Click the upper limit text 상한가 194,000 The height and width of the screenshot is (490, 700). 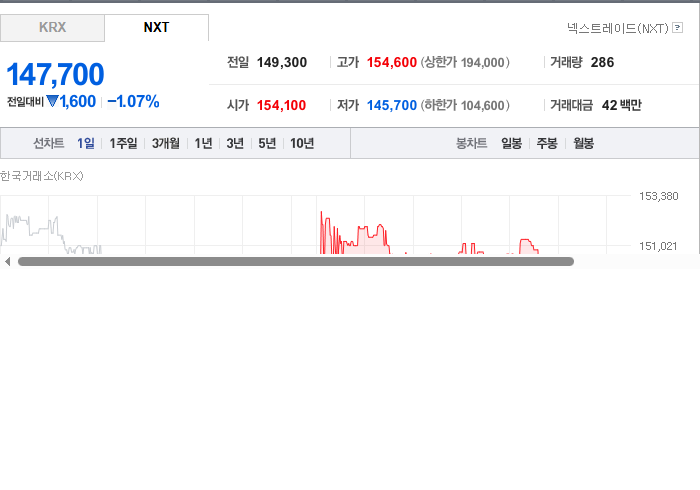pyautogui.click(x=465, y=62)
